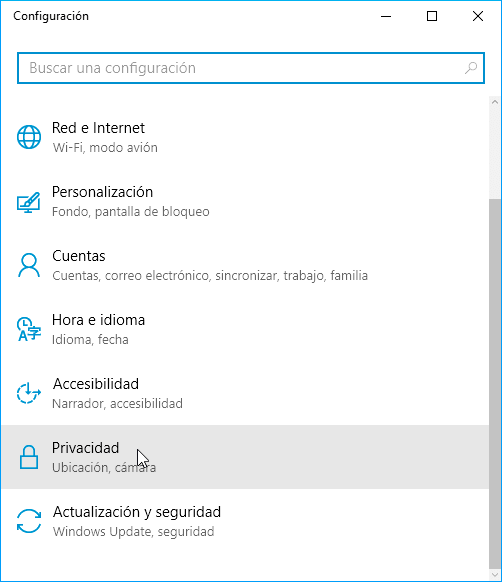Click the Actualización y seguridad refresh arrows icon

(x=29, y=521)
